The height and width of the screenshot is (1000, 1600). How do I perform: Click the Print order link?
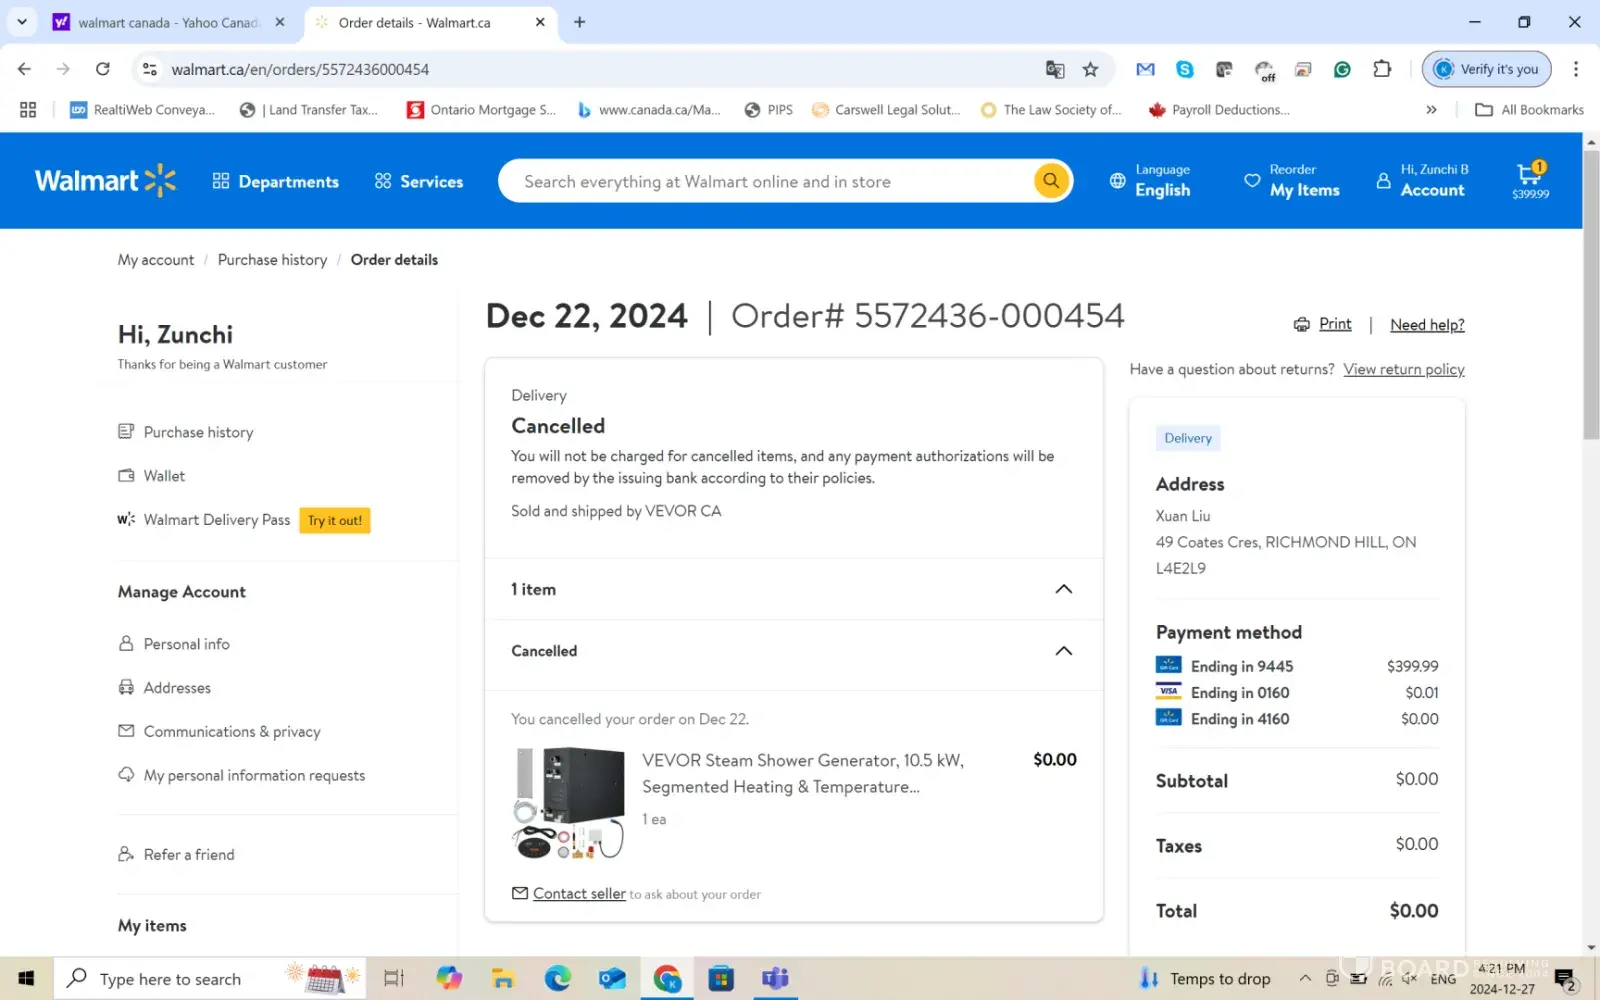pyautogui.click(x=1334, y=324)
